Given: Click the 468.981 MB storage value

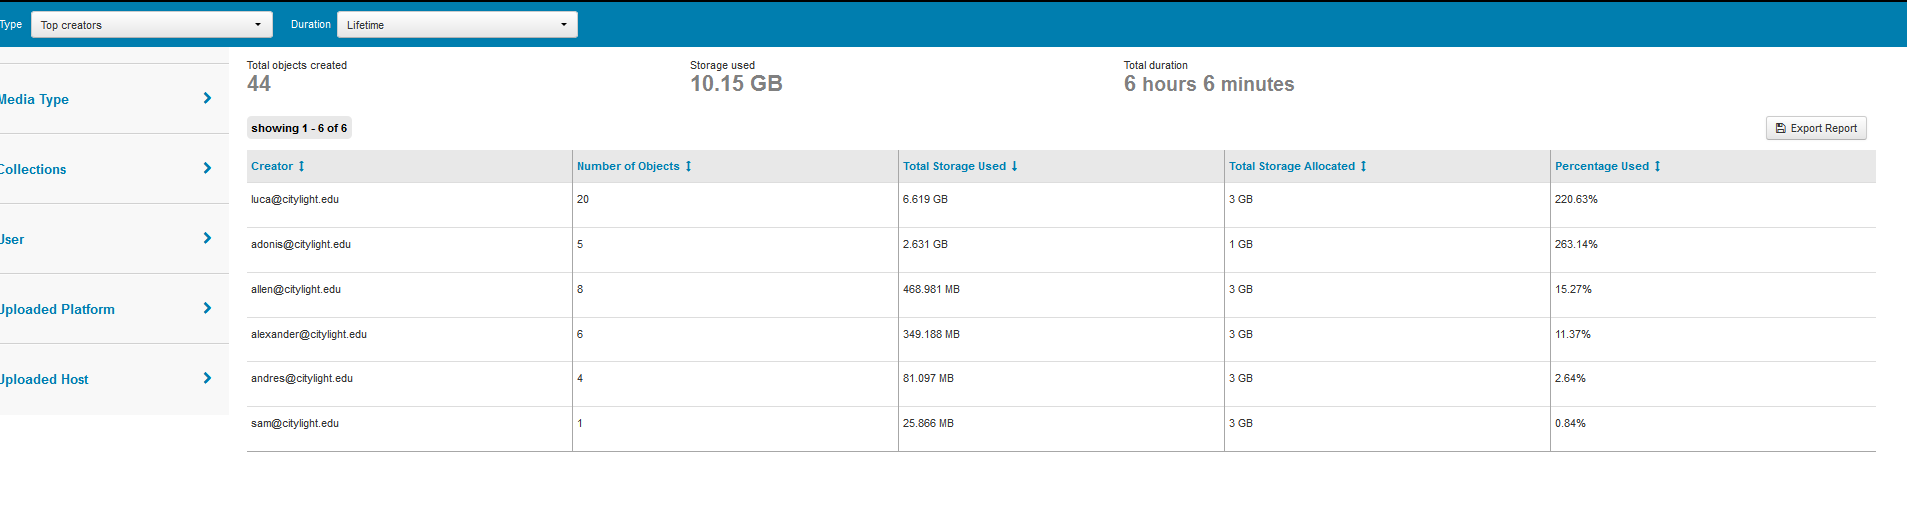Looking at the screenshot, I should [x=931, y=289].
